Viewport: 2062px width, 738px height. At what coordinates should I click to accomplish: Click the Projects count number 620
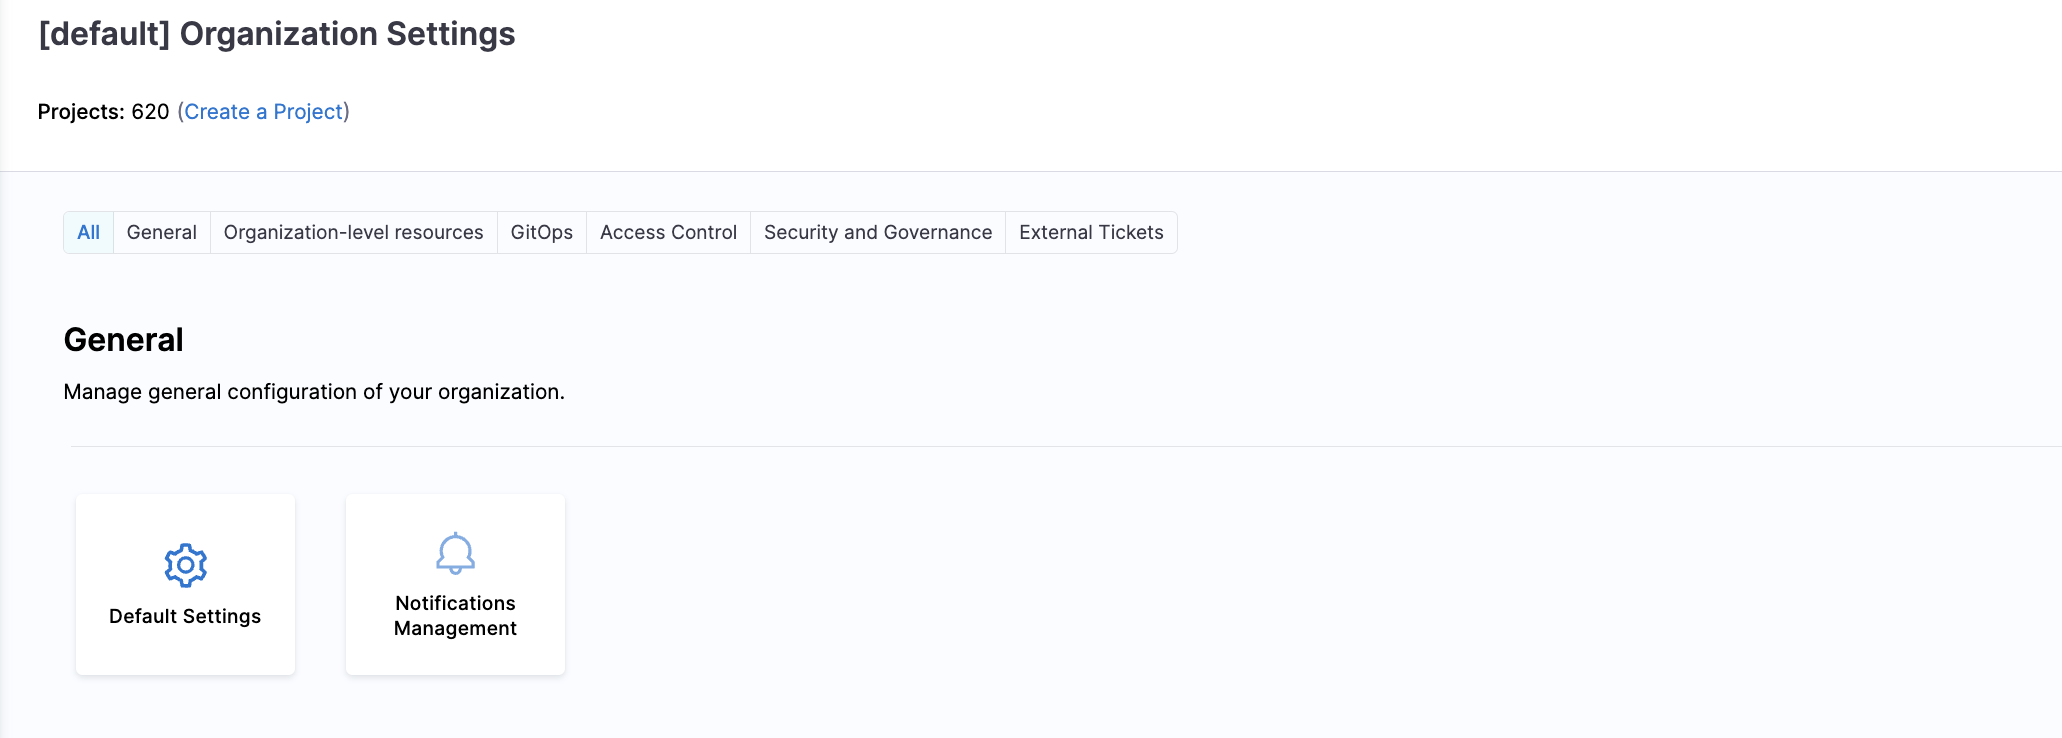click(150, 111)
